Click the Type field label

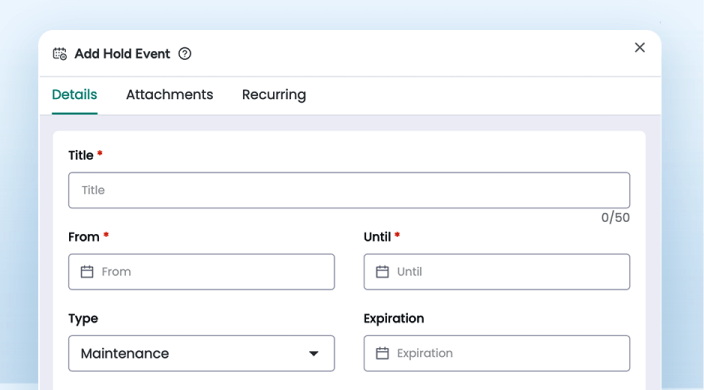click(83, 319)
